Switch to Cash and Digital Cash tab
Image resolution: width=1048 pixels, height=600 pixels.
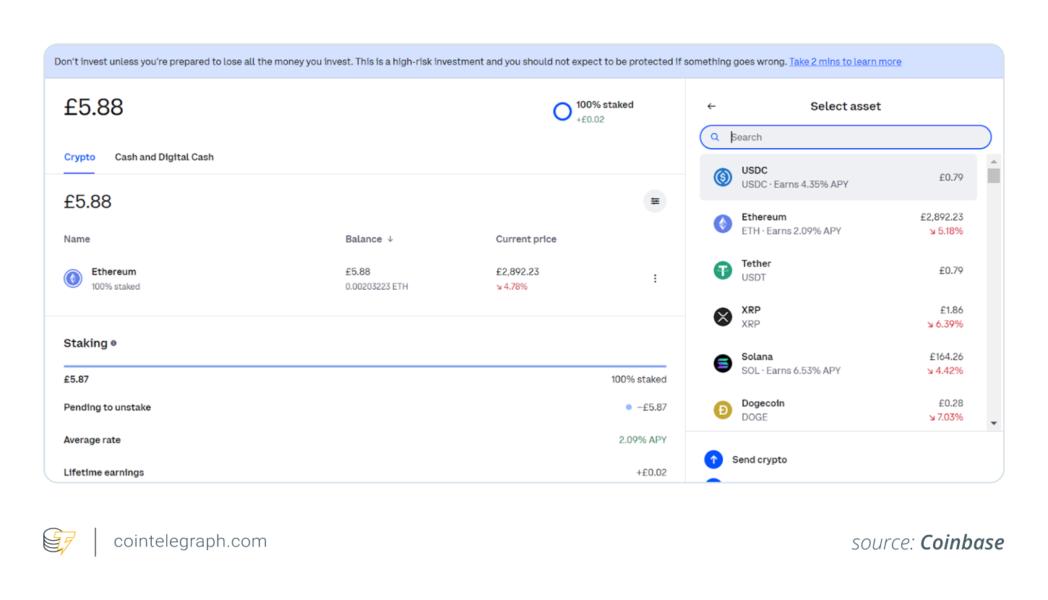click(164, 157)
